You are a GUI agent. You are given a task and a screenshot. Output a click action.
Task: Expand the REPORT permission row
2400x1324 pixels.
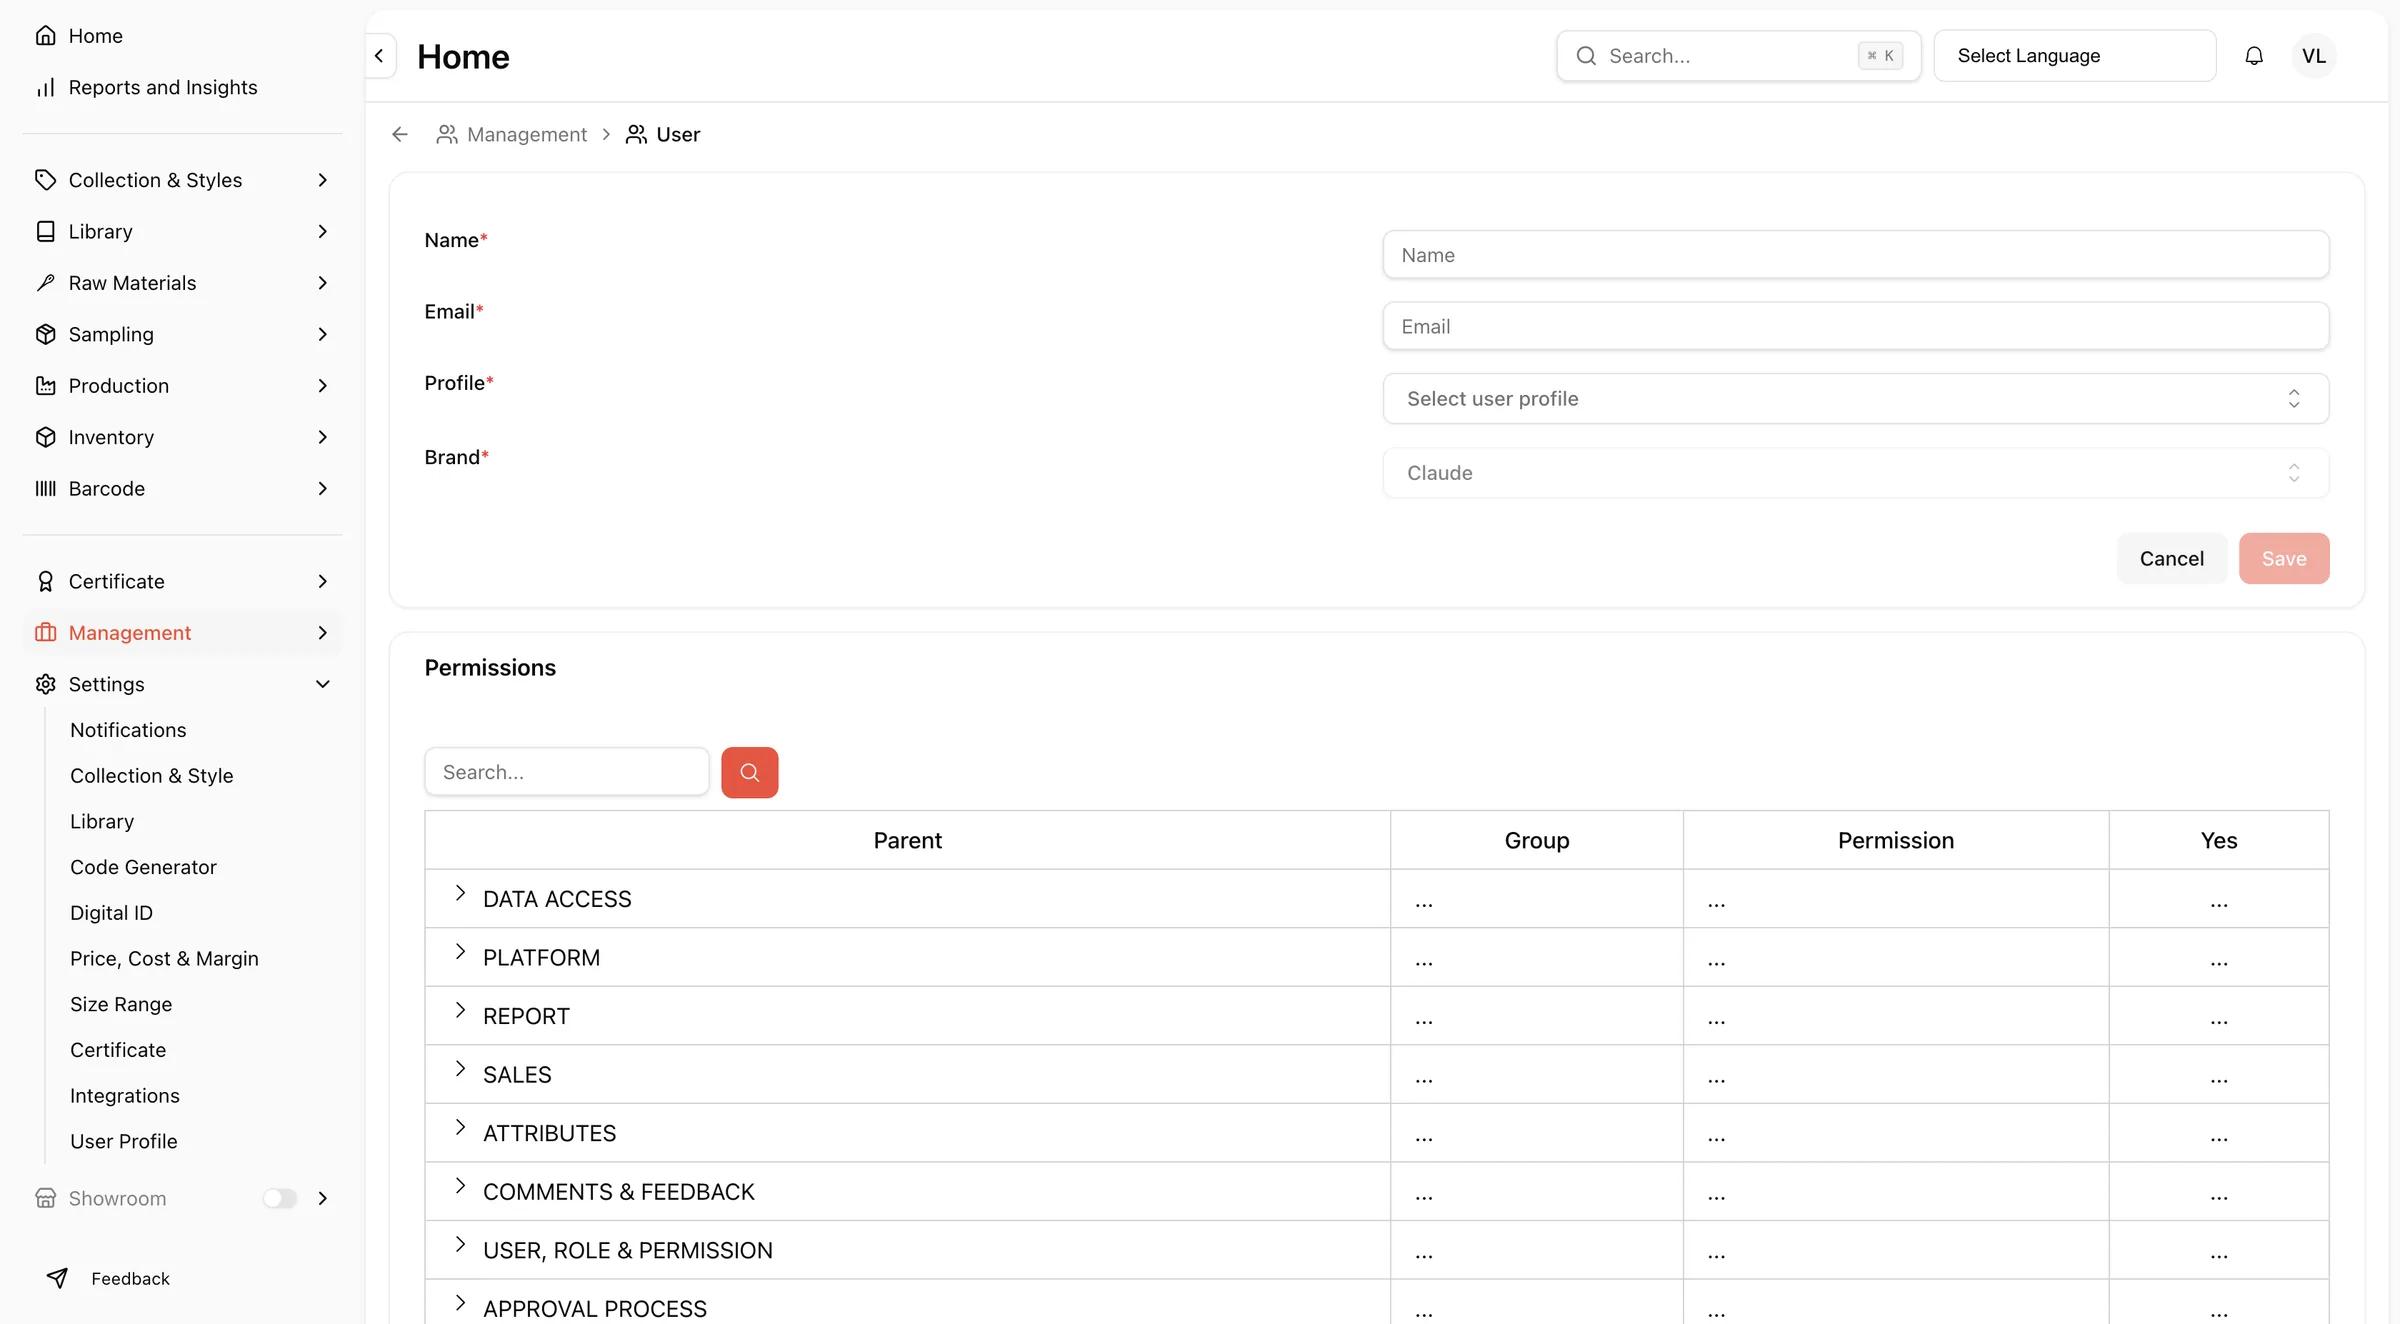460,1010
